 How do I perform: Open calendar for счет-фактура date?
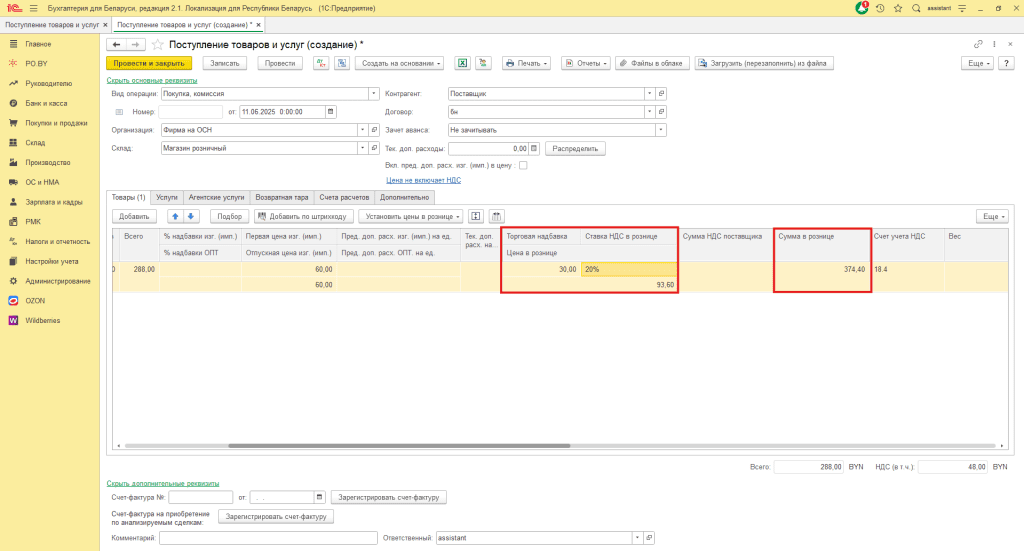tap(319, 497)
